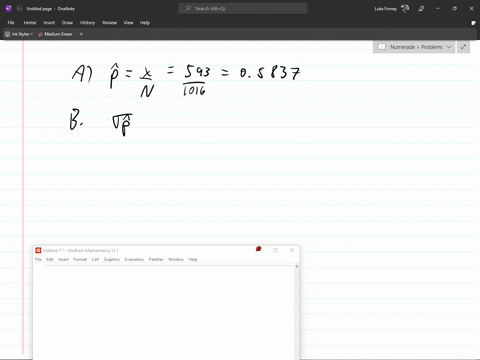This screenshot has height=360, width=480.
Task: Select the Medium Eraser tool
Action: click(x=55, y=34)
